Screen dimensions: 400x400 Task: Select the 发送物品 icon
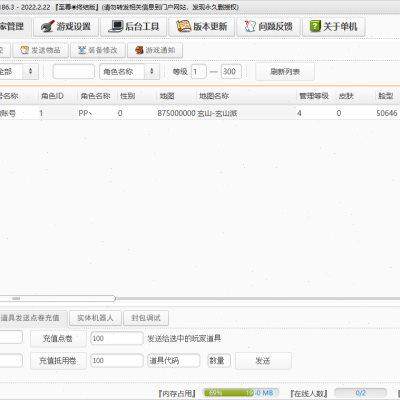tap(25, 50)
